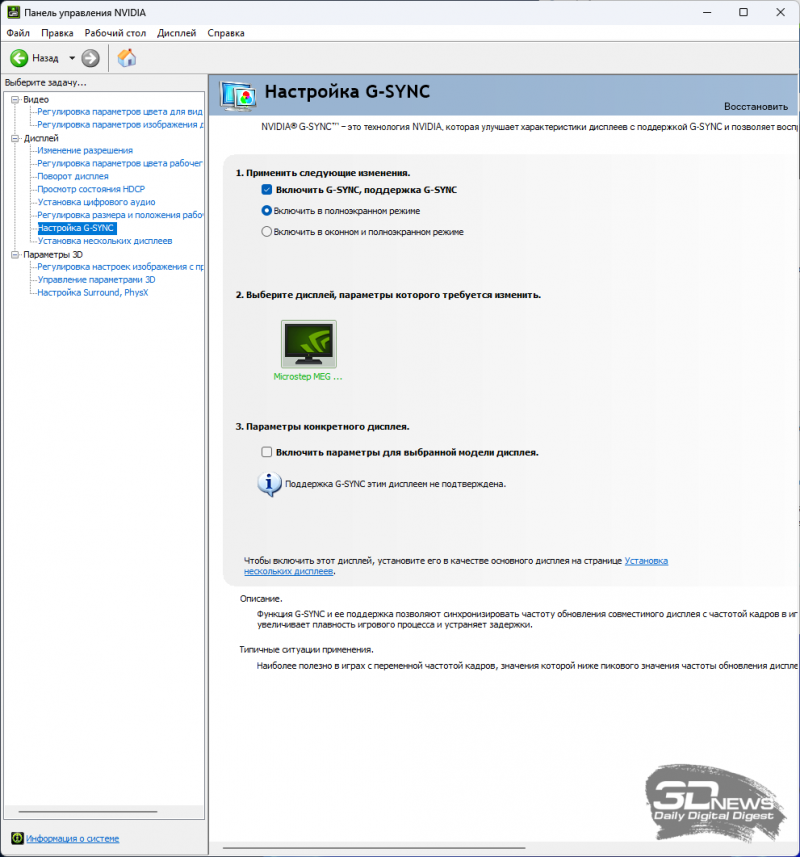Open Установка нескольких дисплеев tree item
The image size is (800, 857).
(x=104, y=241)
